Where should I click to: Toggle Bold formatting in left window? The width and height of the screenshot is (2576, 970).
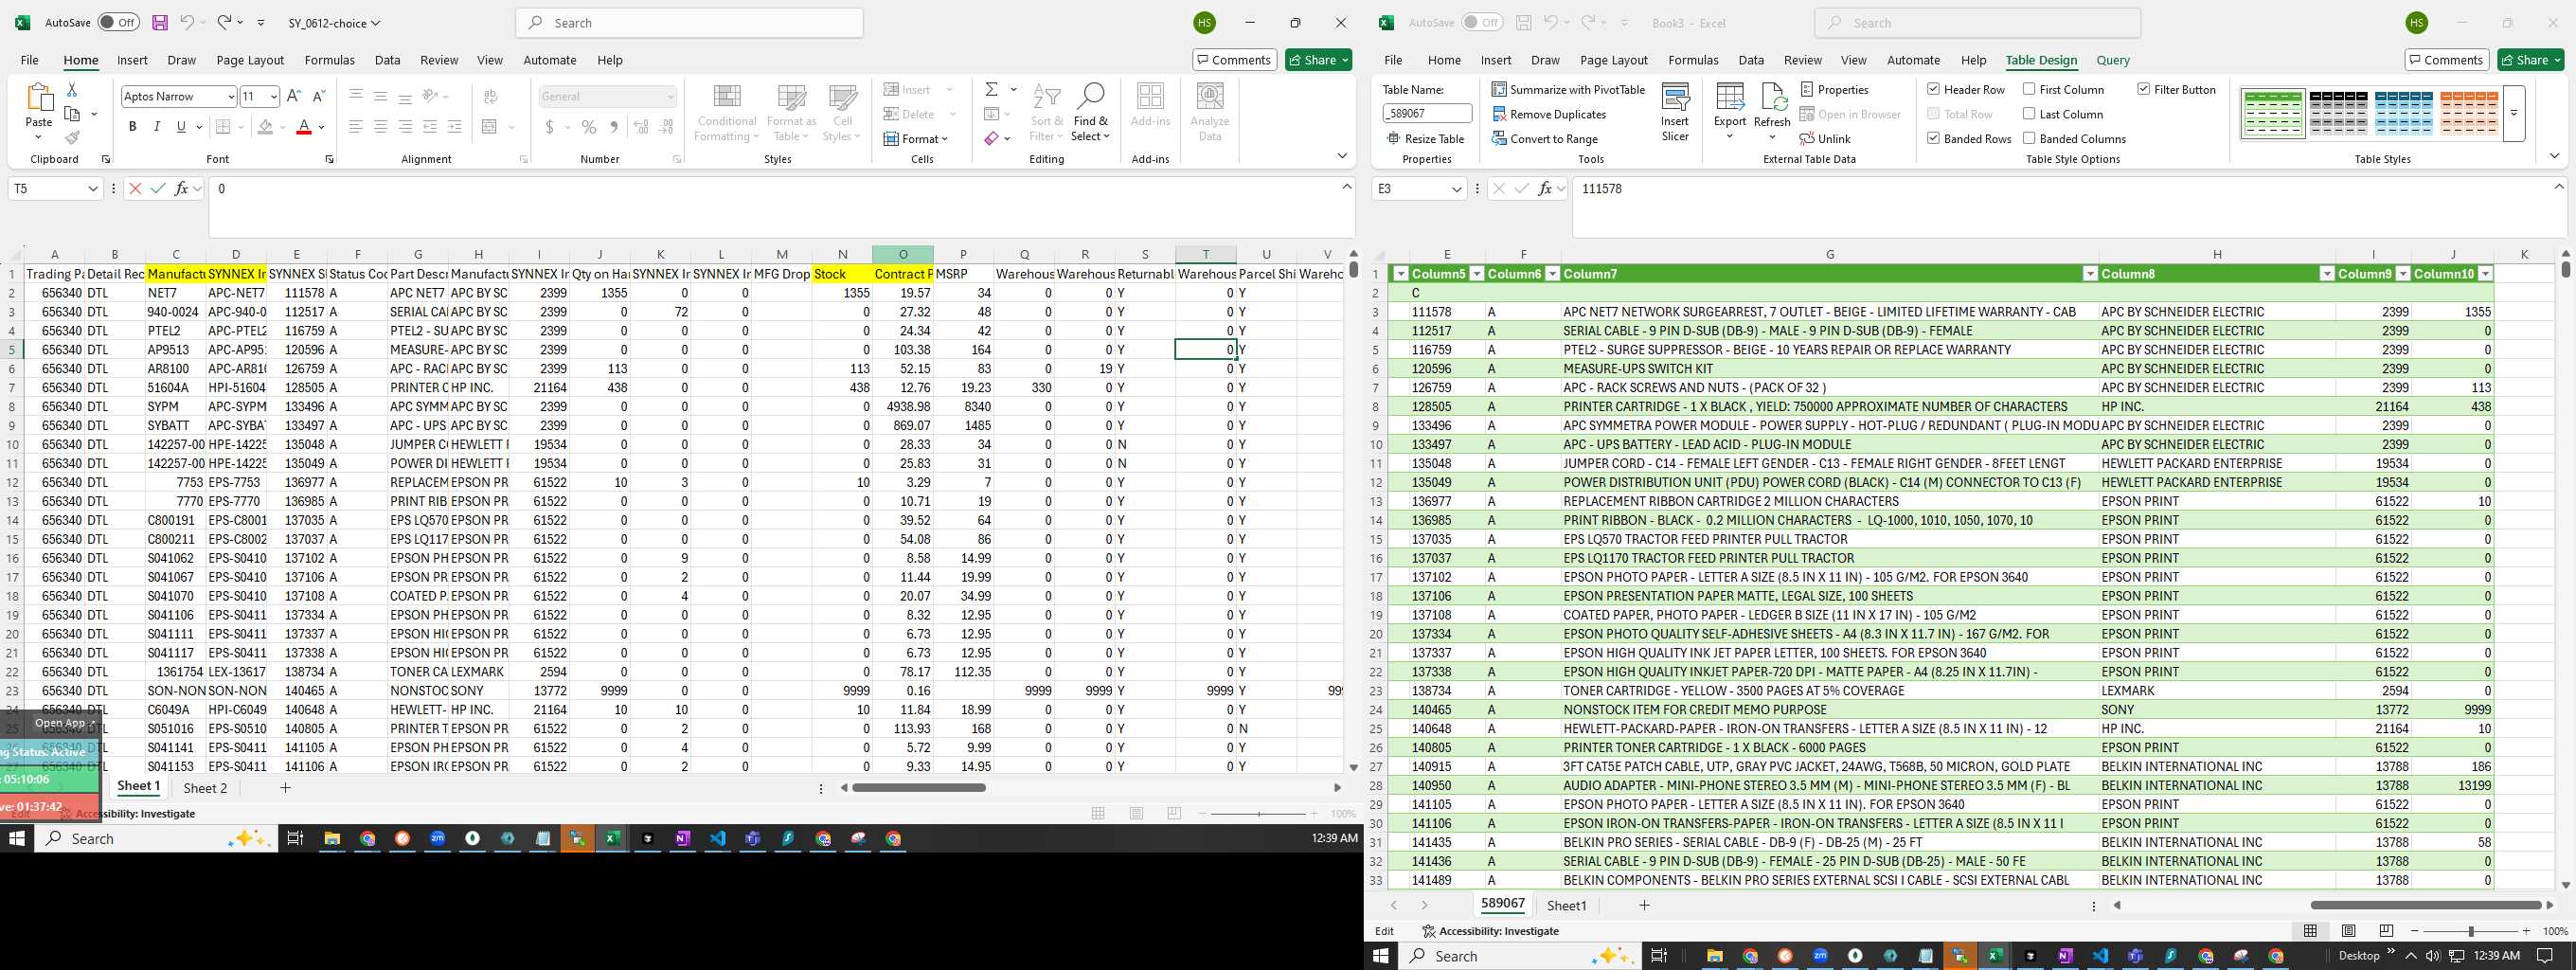tap(132, 127)
